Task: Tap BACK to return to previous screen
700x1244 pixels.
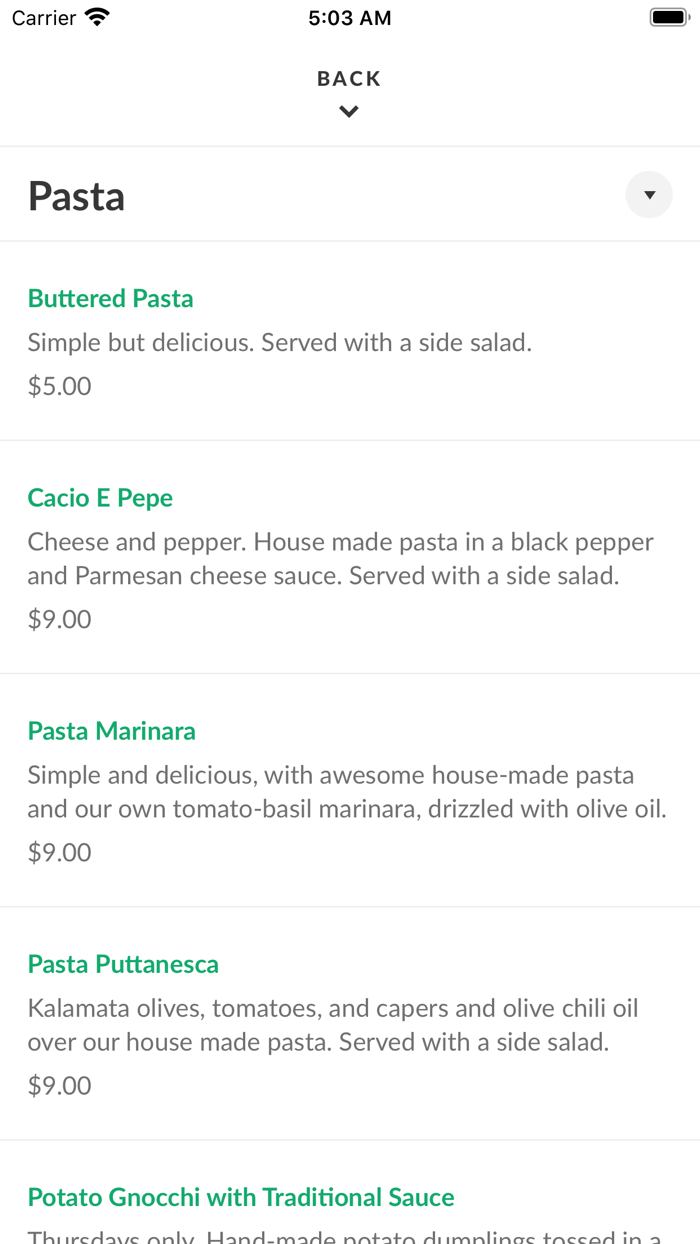Action: click(348, 78)
